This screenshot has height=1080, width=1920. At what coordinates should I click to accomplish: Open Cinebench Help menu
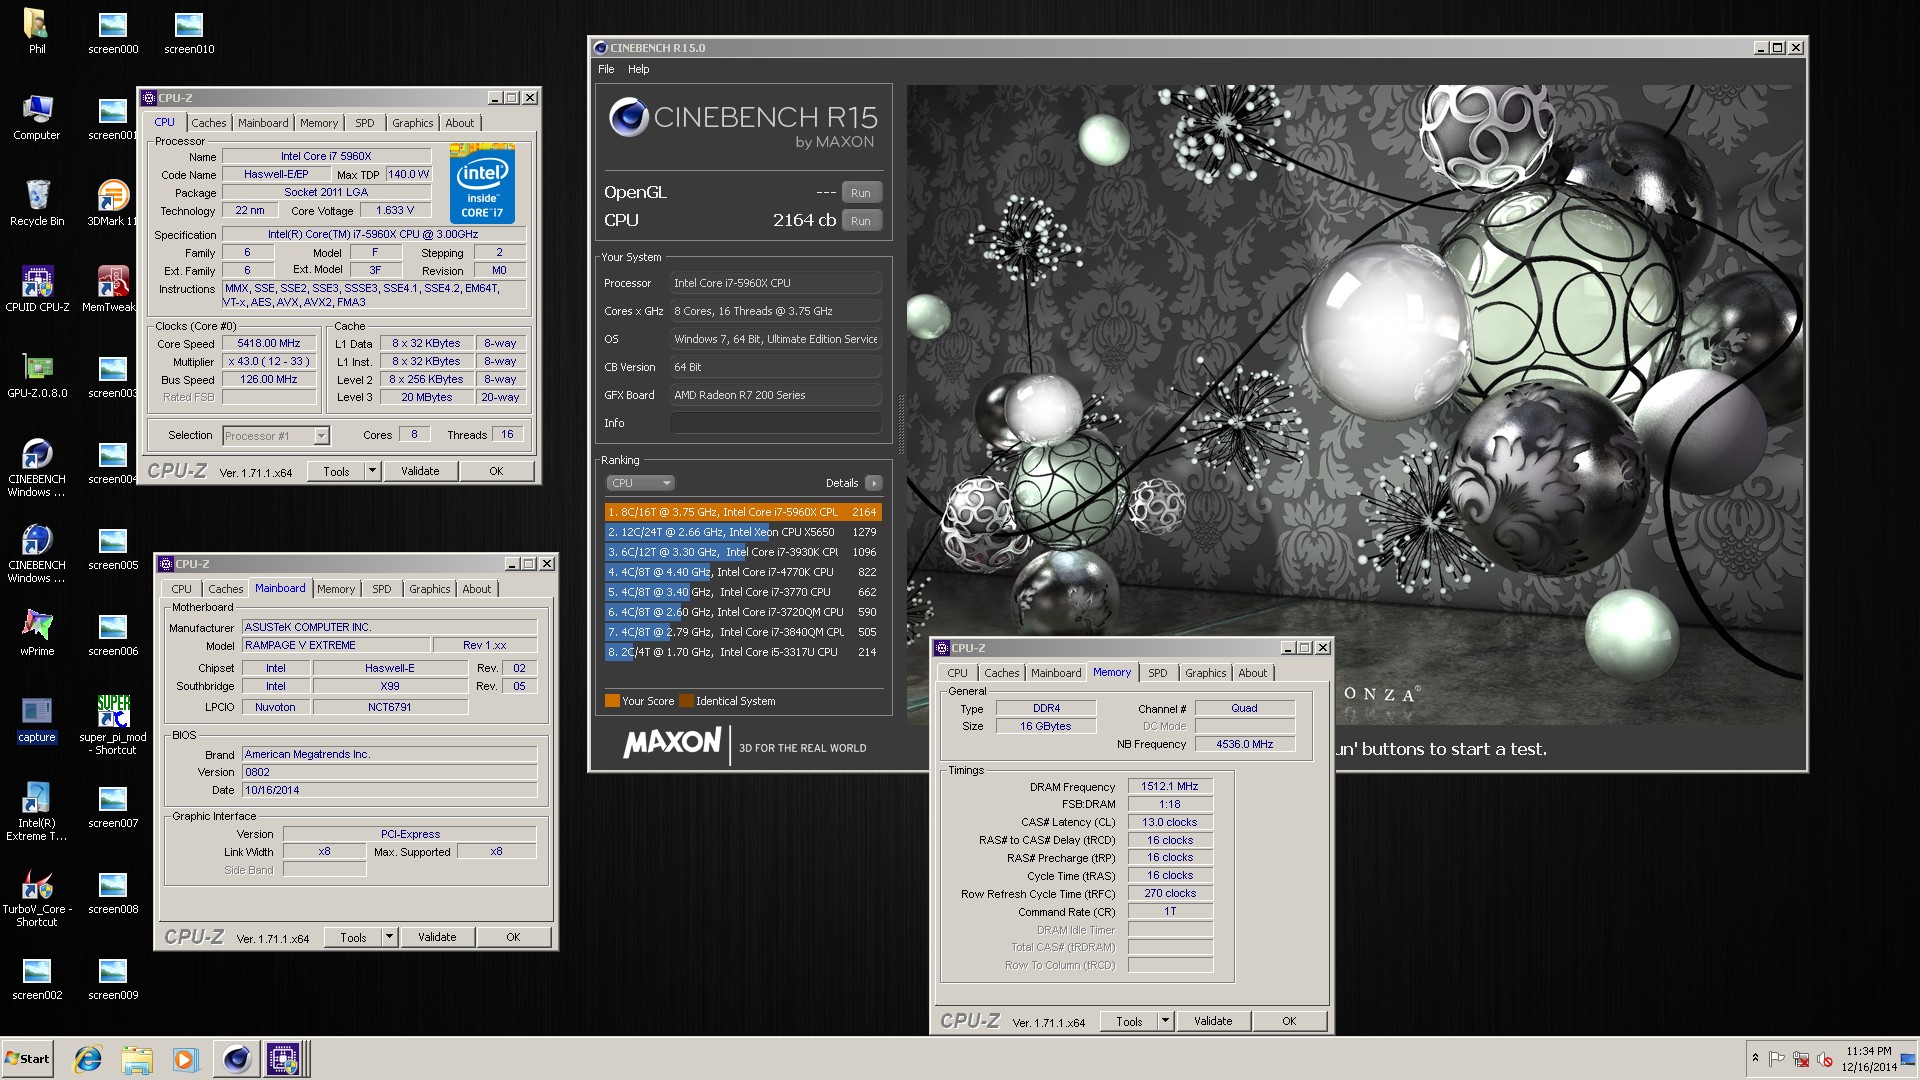(x=638, y=69)
